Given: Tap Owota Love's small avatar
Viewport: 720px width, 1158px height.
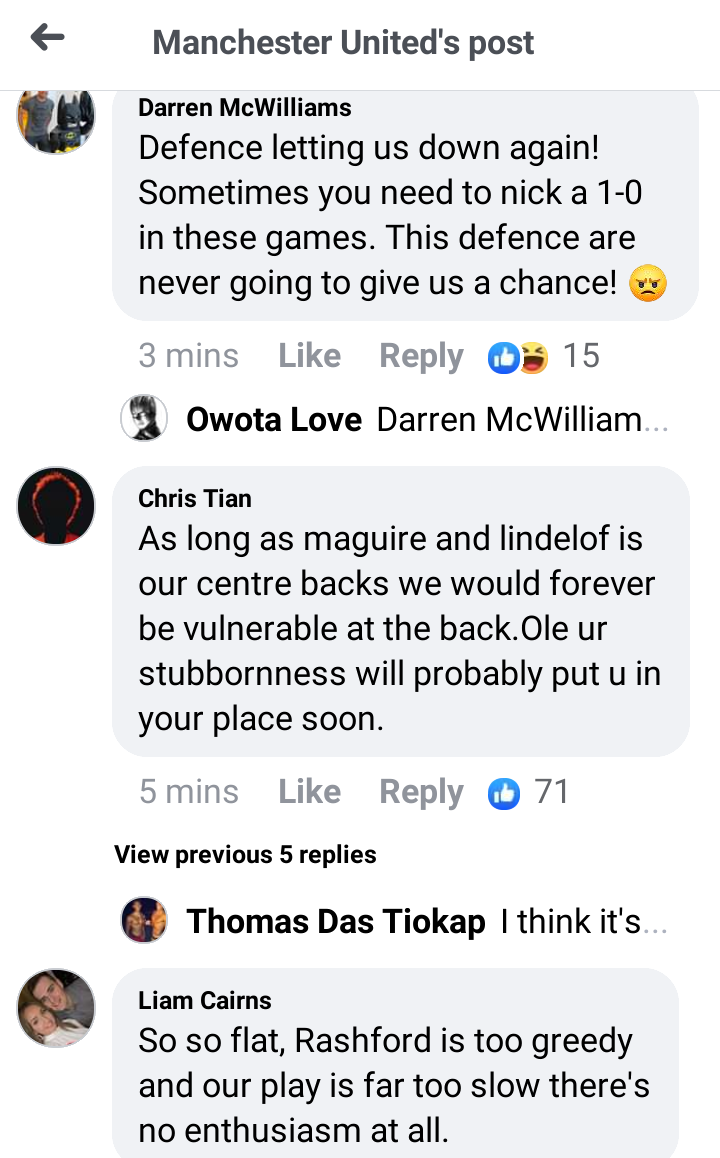Looking at the screenshot, I should (x=144, y=418).
